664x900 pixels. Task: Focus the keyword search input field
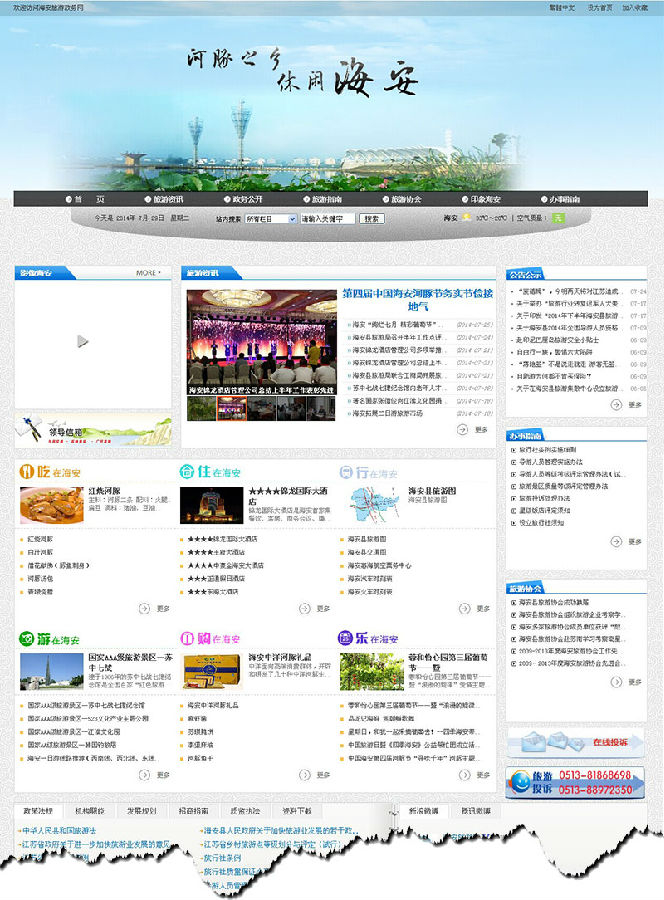tap(328, 219)
